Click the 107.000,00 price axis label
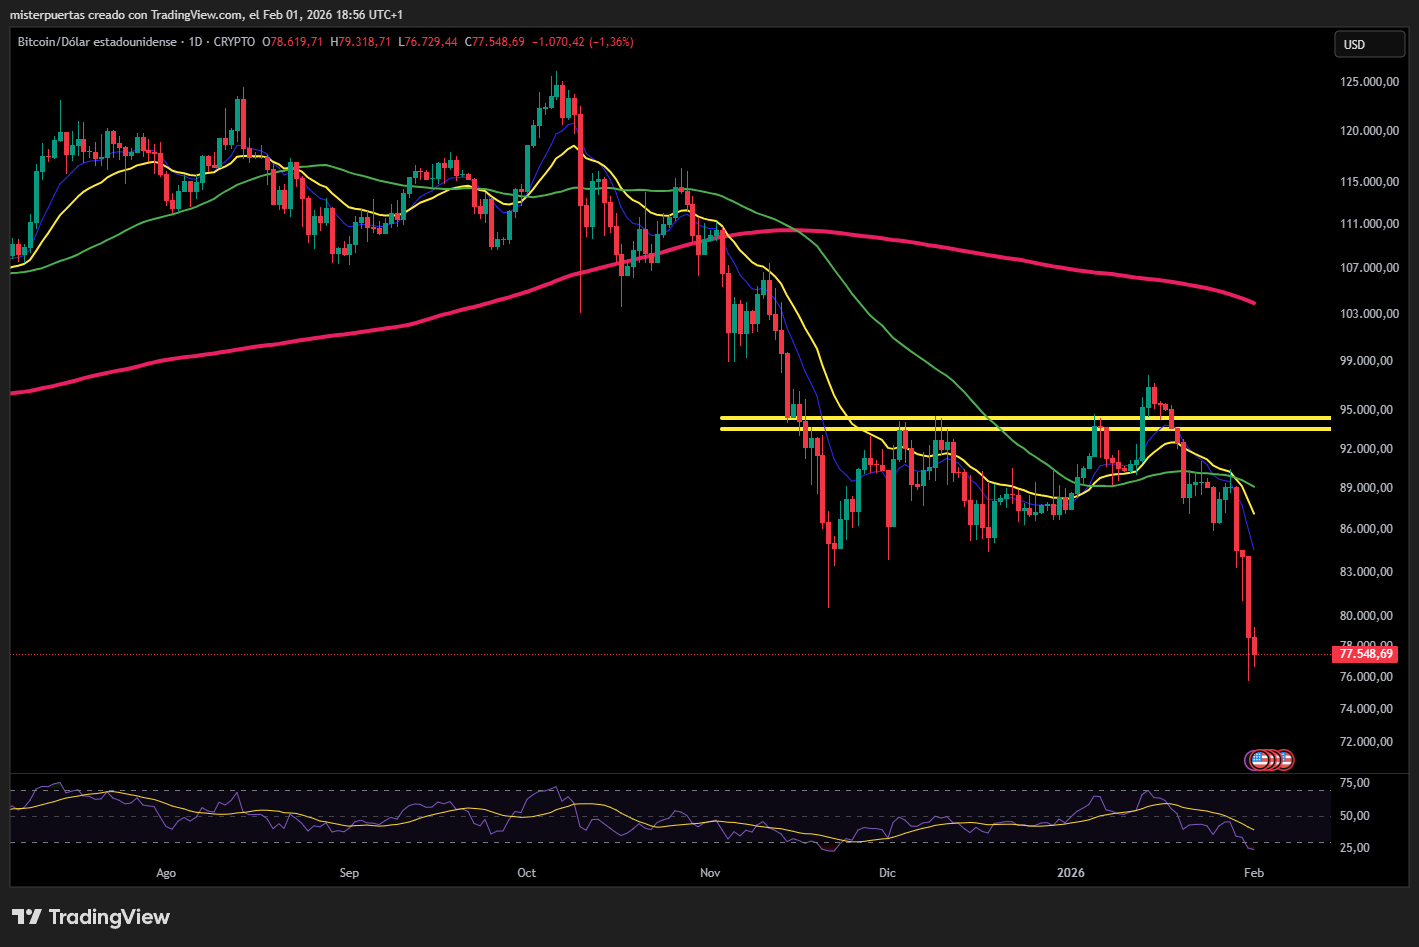 pos(1369,268)
